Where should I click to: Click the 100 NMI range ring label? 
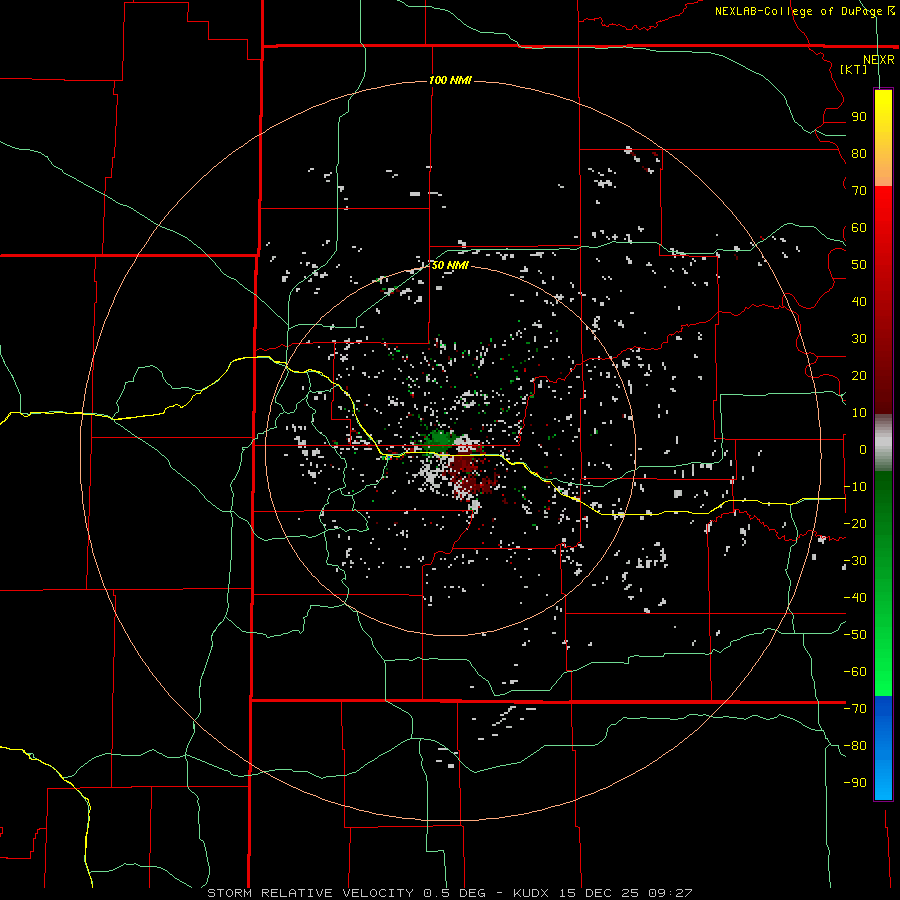click(450, 80)
